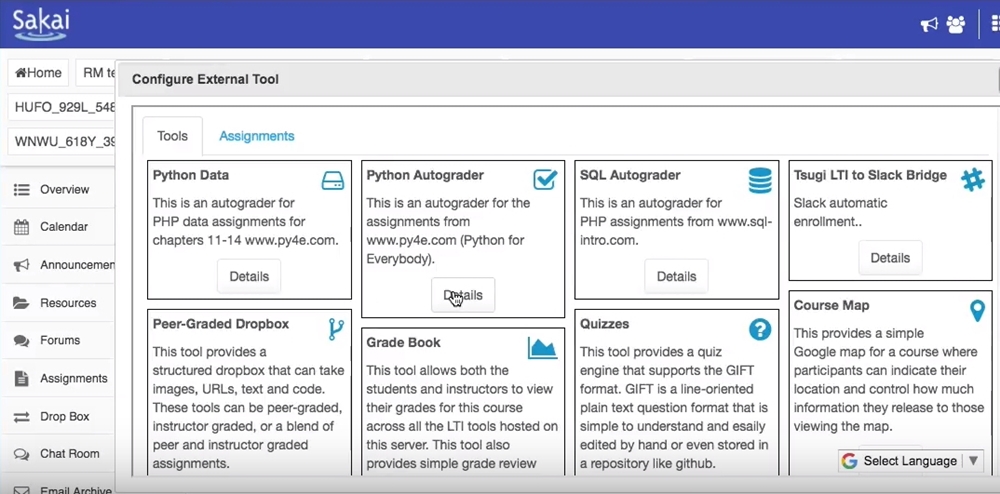
Task: Click the Grade Book chart icon
Action: click(x=543, y=348)
